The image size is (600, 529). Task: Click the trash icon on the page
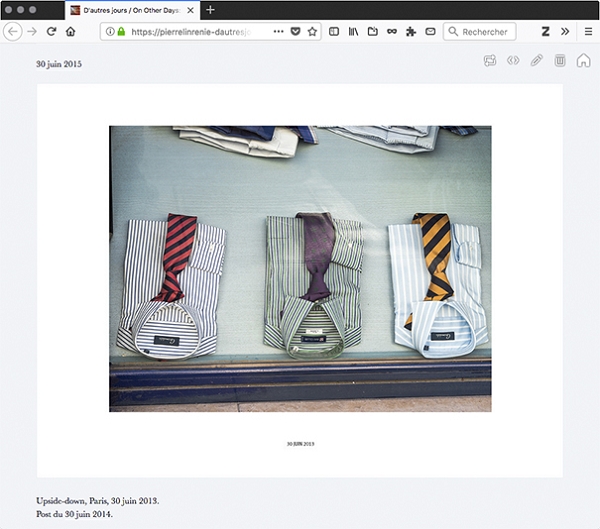560,61
